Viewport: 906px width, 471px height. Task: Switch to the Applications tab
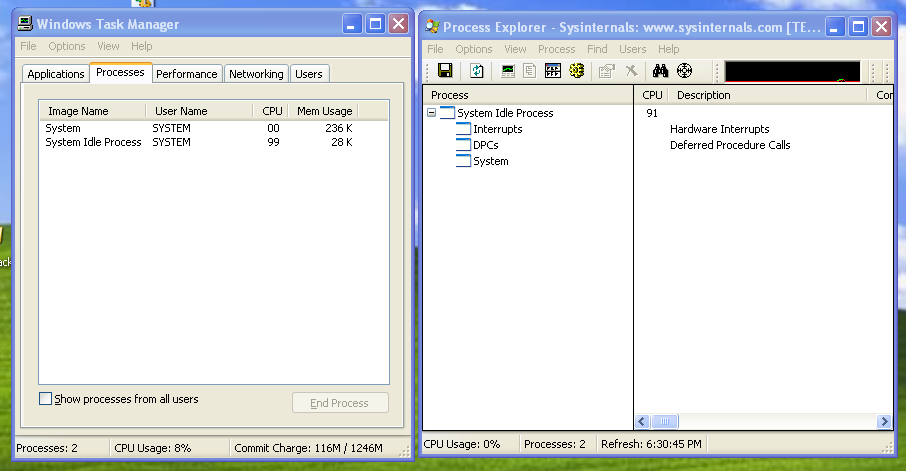[56, 74]
